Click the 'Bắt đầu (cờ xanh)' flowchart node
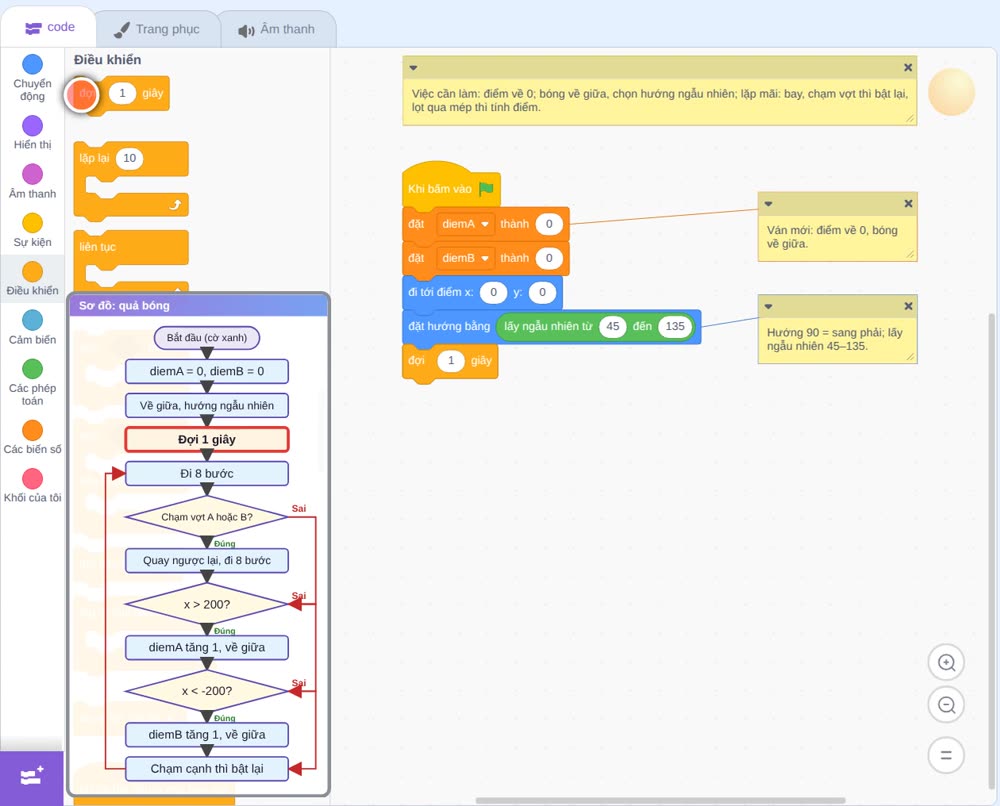The height and width of the screenshot is (806, 1000). coord(207,338)
